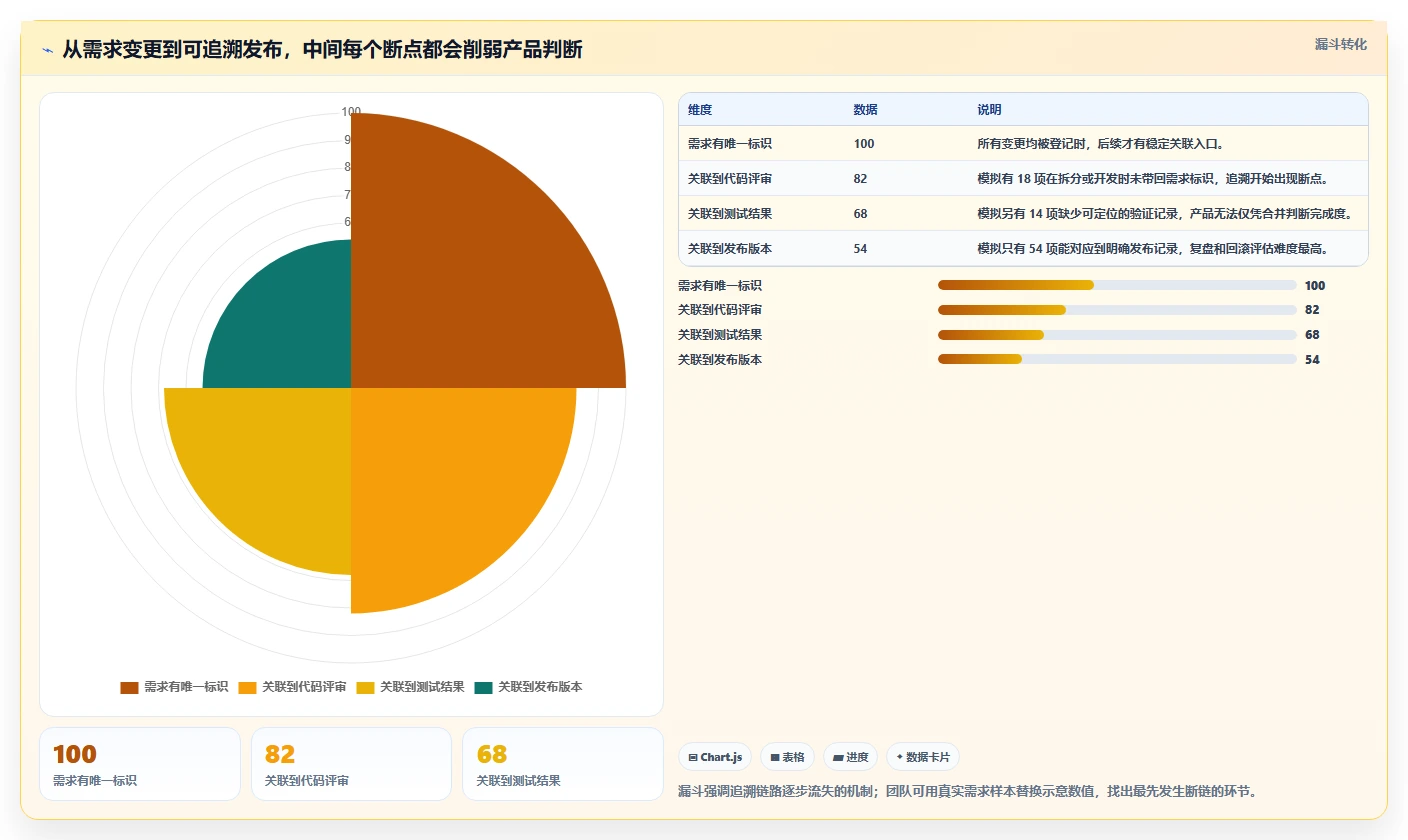The height and width of the screenshot is (840, 1408).
Task: Click the page title 从需求变更到可追溯发布
Action: 322,50
